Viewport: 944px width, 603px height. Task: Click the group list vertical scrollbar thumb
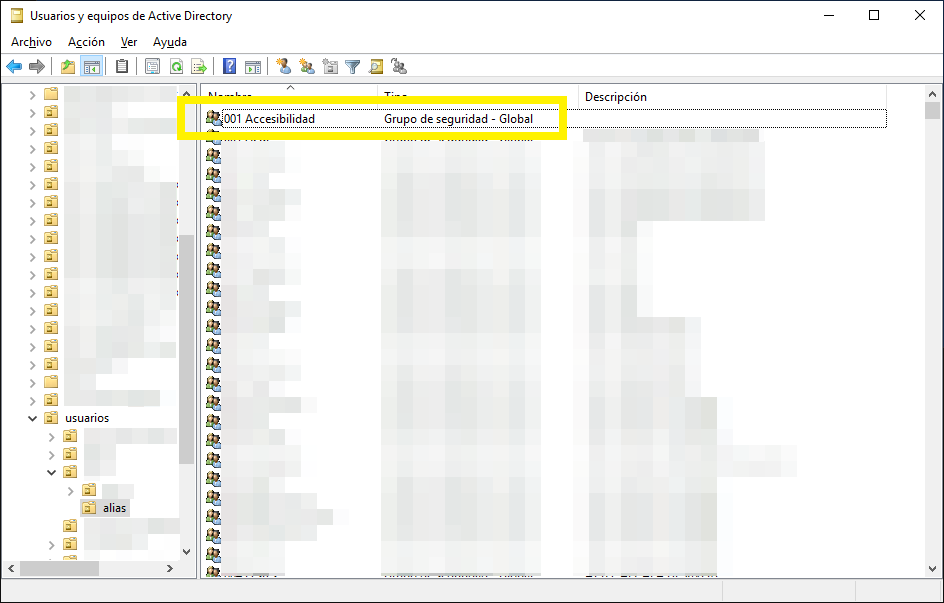tap(932, 111)
